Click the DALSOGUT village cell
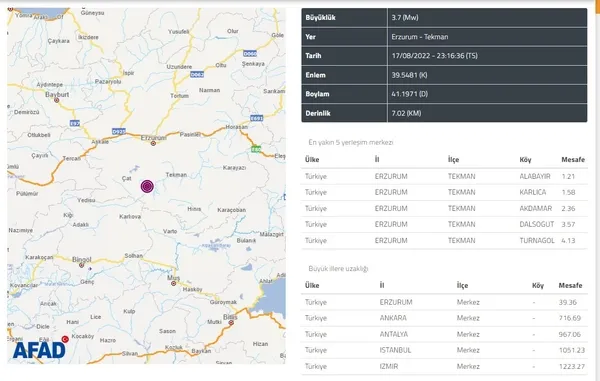The height and width of the screenshot is (381, 600). coord(536,224)
